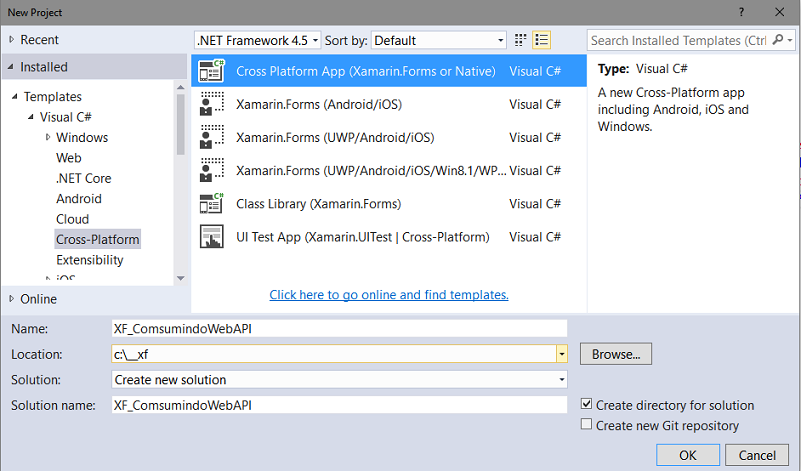Switch to medium icons list view

click(541, 40)
